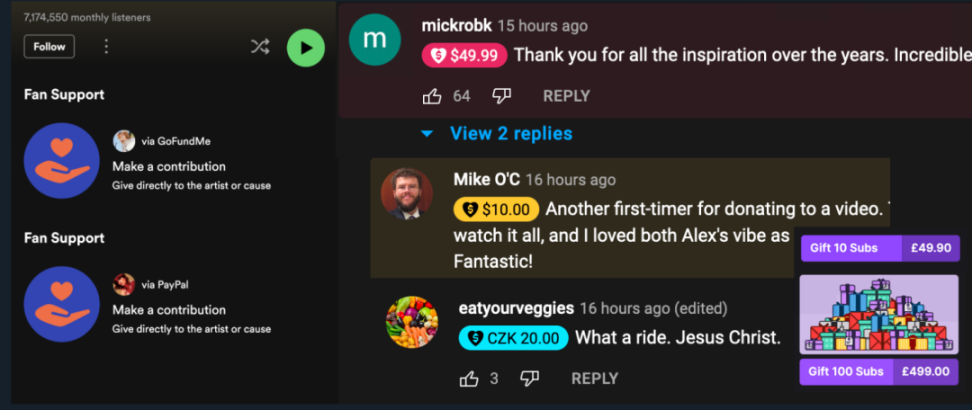Viewport: 972px width, 410px height.
Task: Start playback with the green play button
Action: point(306,48)
